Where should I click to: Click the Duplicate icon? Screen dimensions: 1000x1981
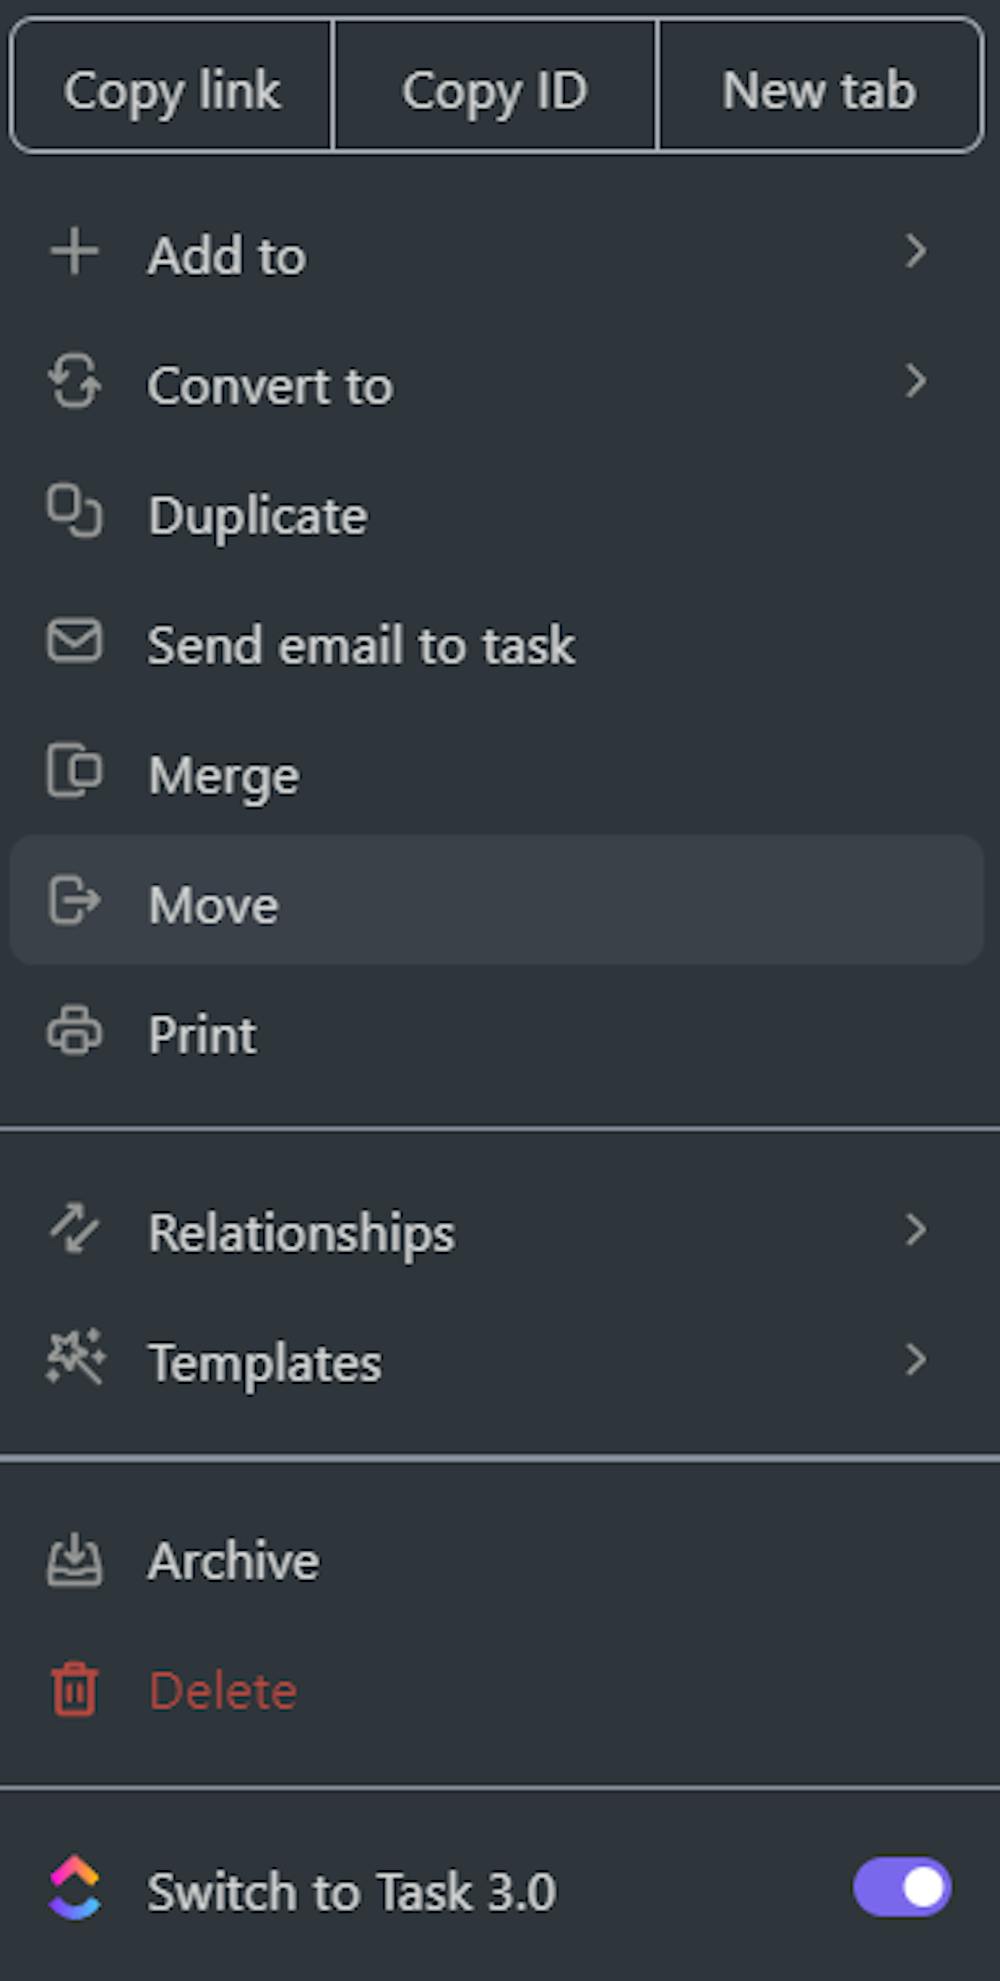[x=75, y=512]
